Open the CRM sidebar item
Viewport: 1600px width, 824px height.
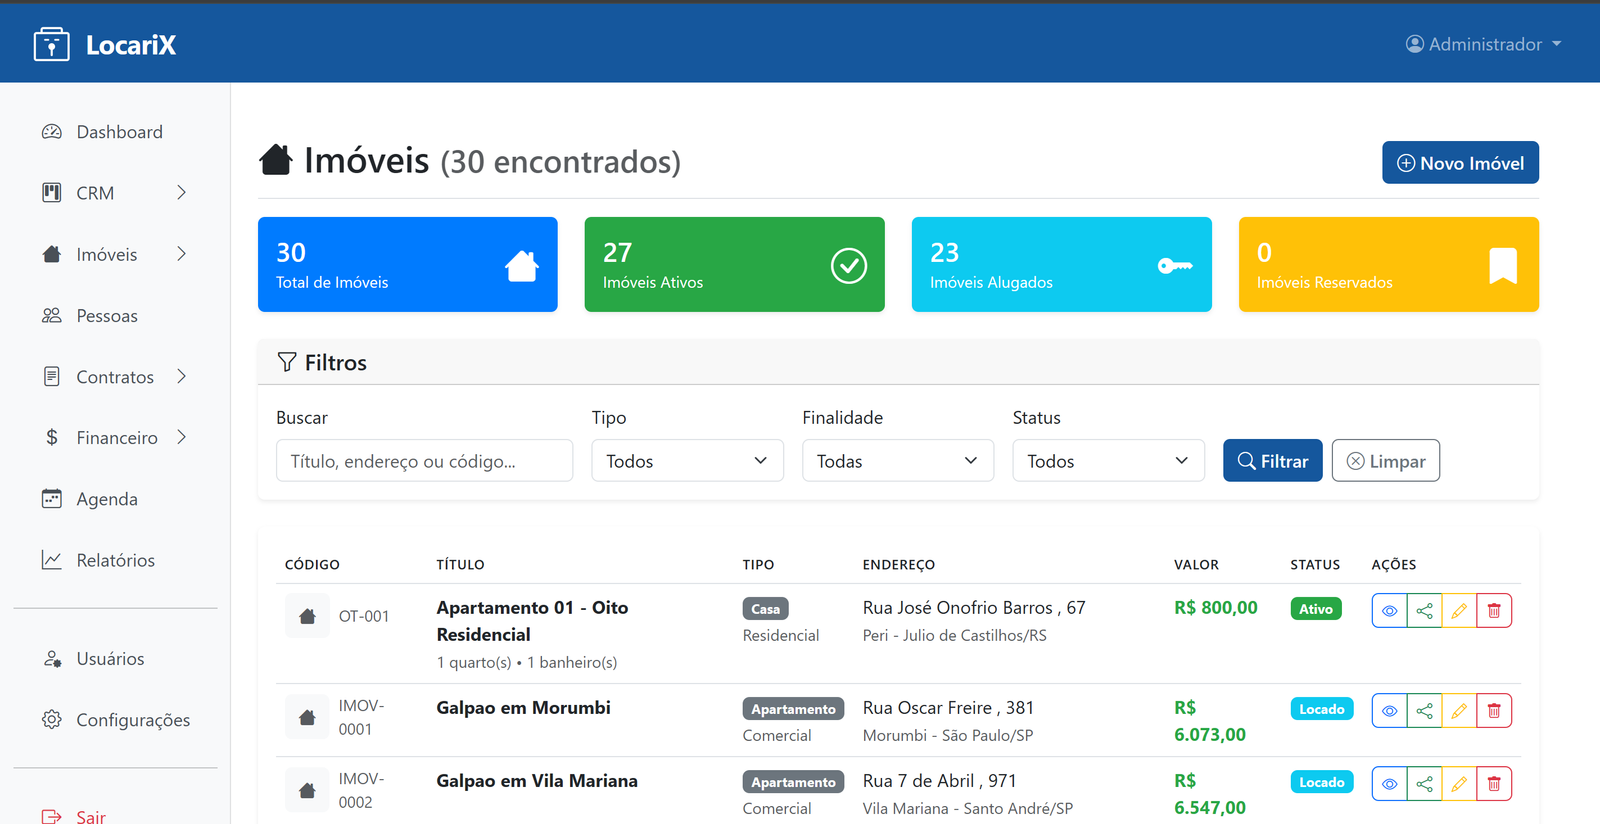95,193
